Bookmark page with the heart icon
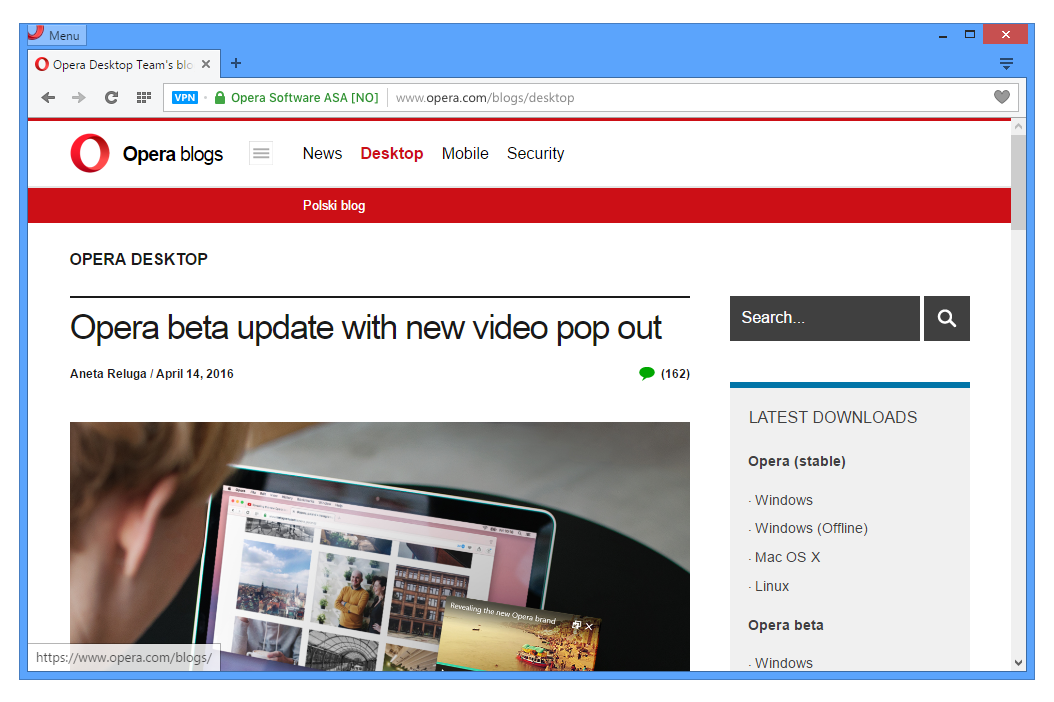The width and height of the screenshot is (1054, 702). (x=1001, y=97)
